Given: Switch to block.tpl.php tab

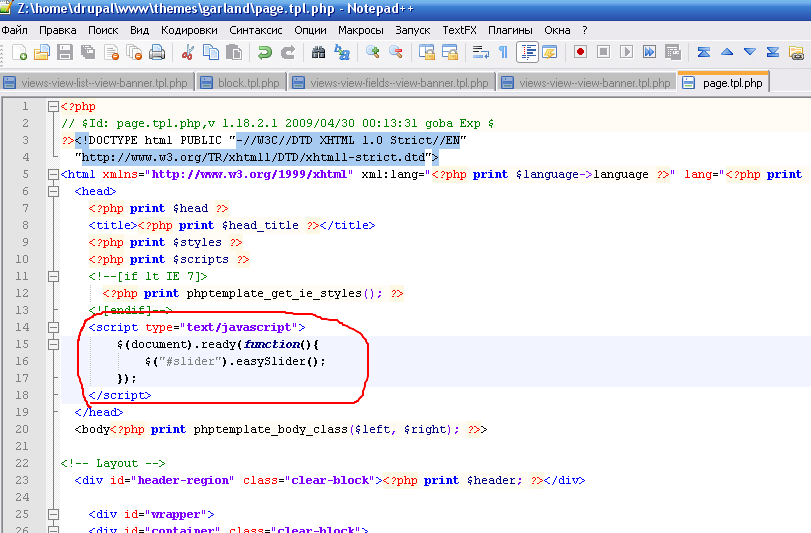Looking at the screenshot, I should (242, 83).
